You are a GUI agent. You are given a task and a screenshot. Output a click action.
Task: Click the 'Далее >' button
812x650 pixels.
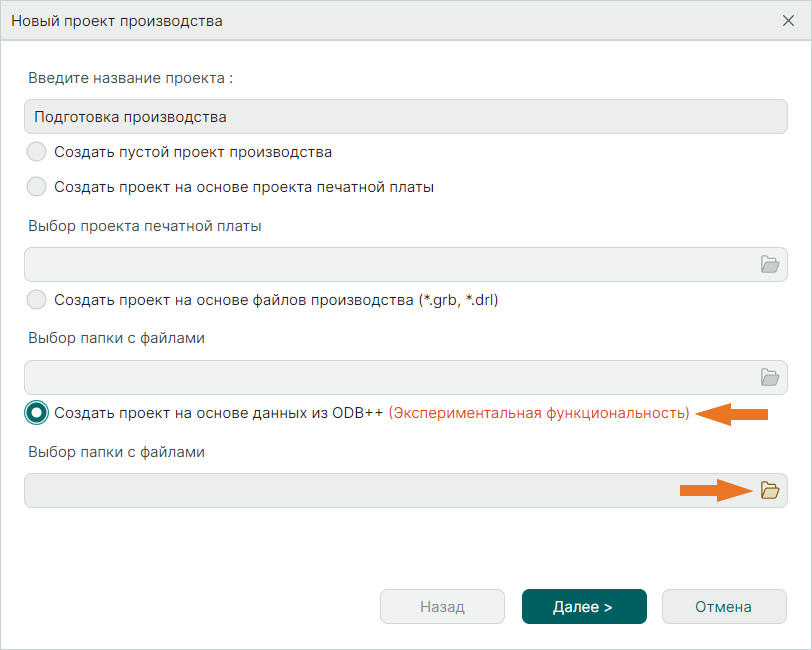pyautogui.click(x=584, y=606)
